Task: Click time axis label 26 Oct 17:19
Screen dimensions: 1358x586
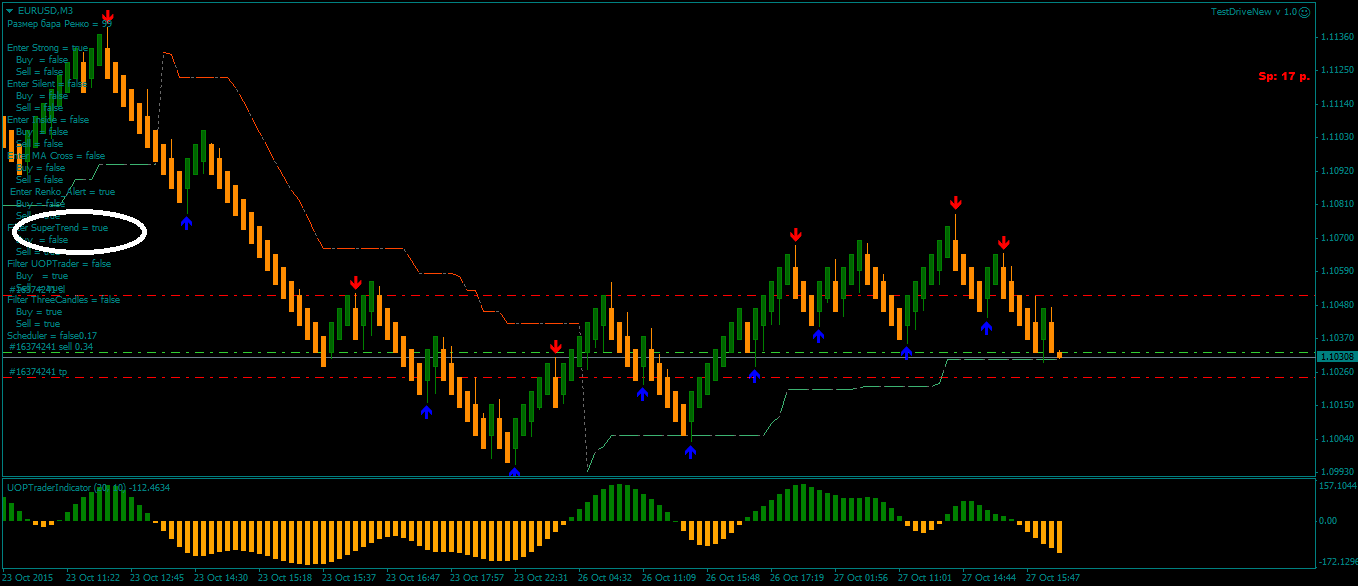Action: tap(797, 578)
